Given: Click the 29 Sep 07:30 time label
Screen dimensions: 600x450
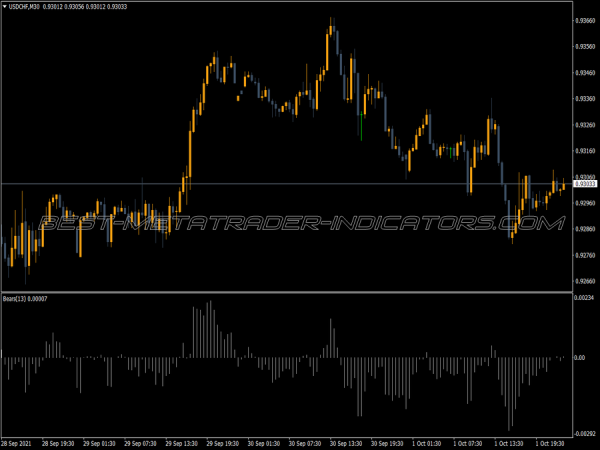Looking at the screenshot, I should (x=140, y=443).
